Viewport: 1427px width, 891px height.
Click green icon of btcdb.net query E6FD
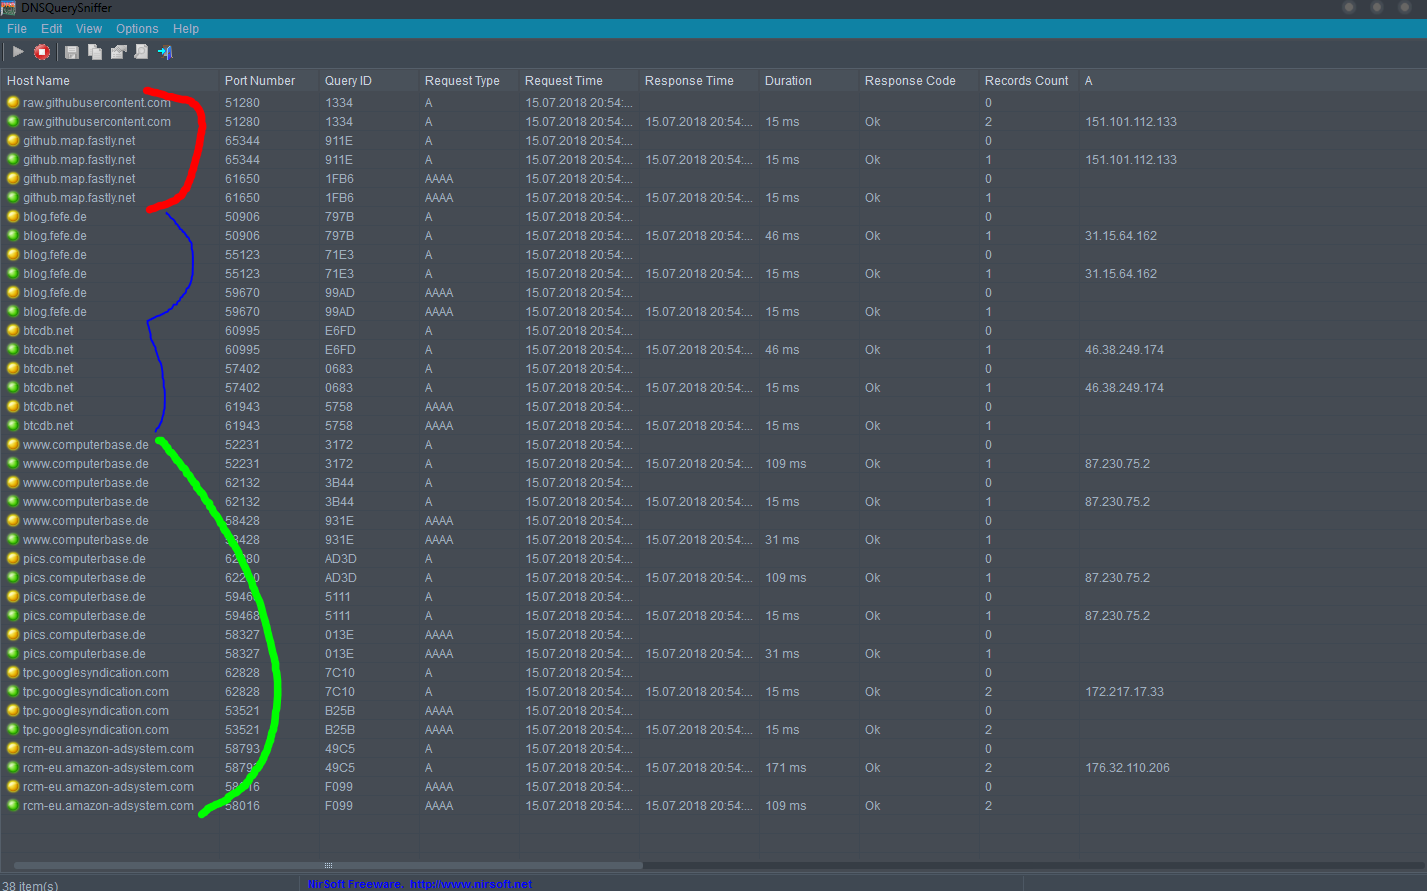click(13, 349)
